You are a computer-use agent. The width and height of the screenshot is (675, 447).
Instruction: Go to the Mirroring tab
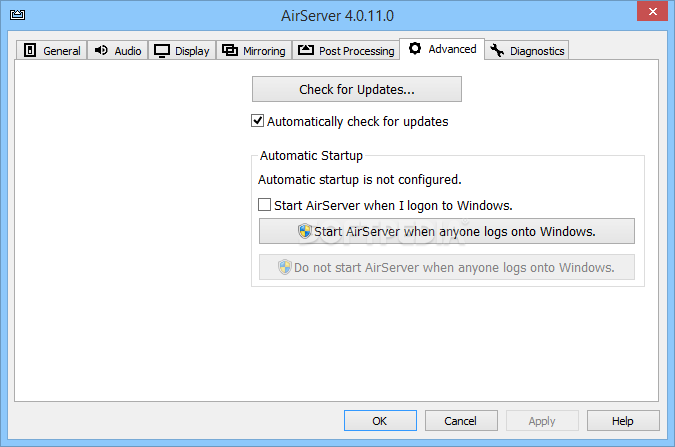pos(254,50)
